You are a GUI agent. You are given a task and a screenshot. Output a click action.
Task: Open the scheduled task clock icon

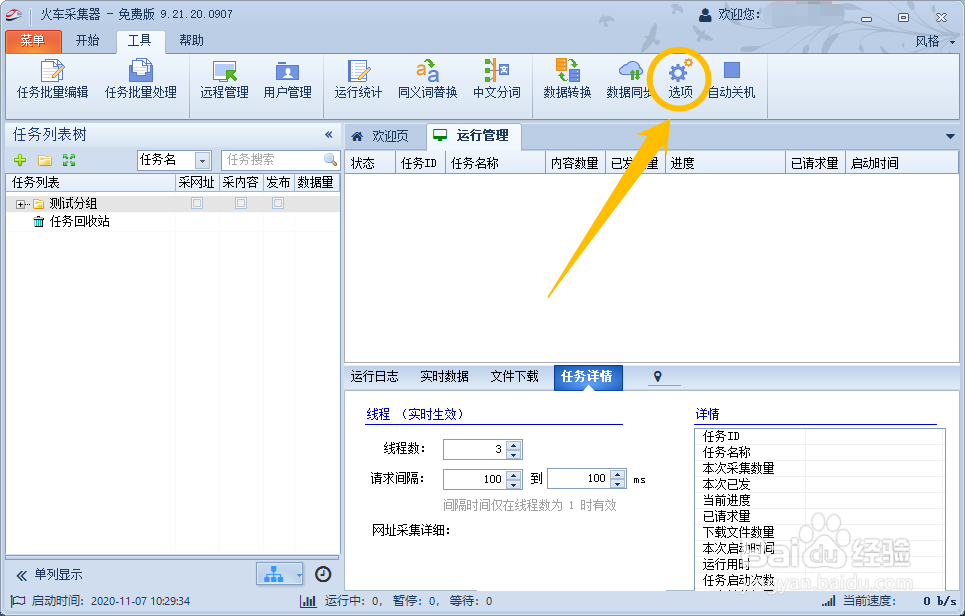[323, 574]
